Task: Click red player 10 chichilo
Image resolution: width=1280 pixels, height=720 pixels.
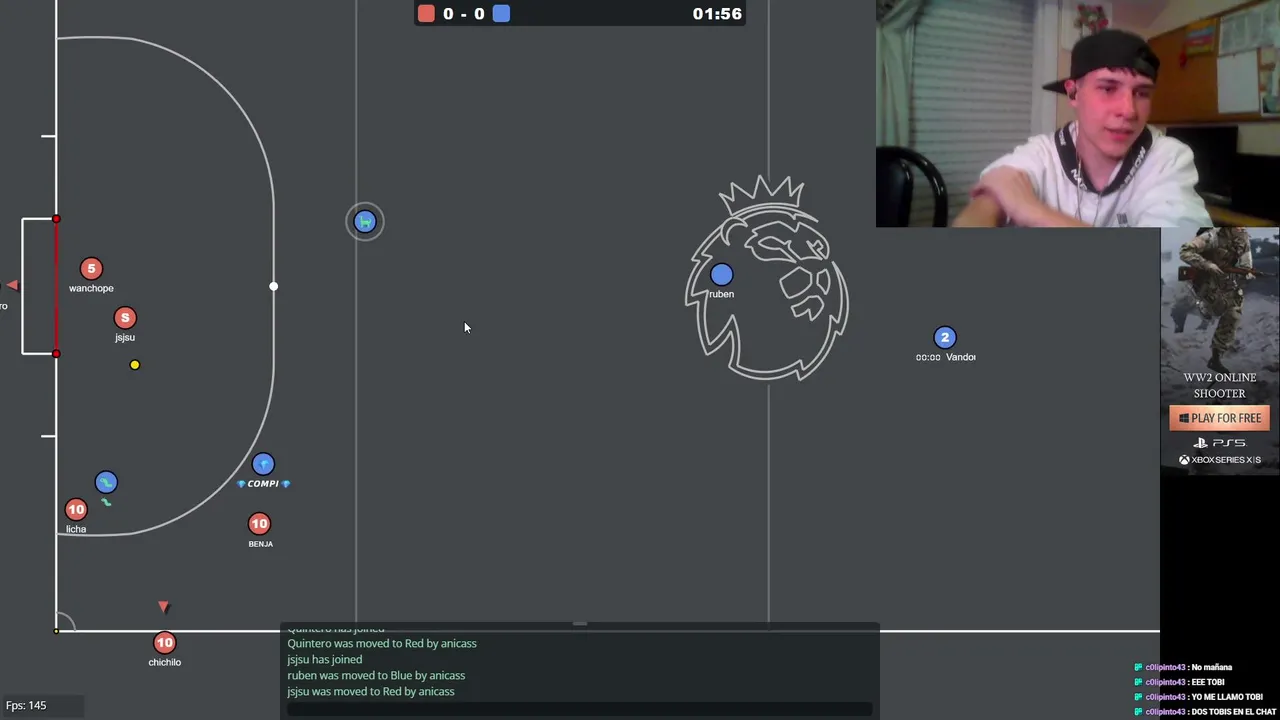Action: tap(164, 643)
